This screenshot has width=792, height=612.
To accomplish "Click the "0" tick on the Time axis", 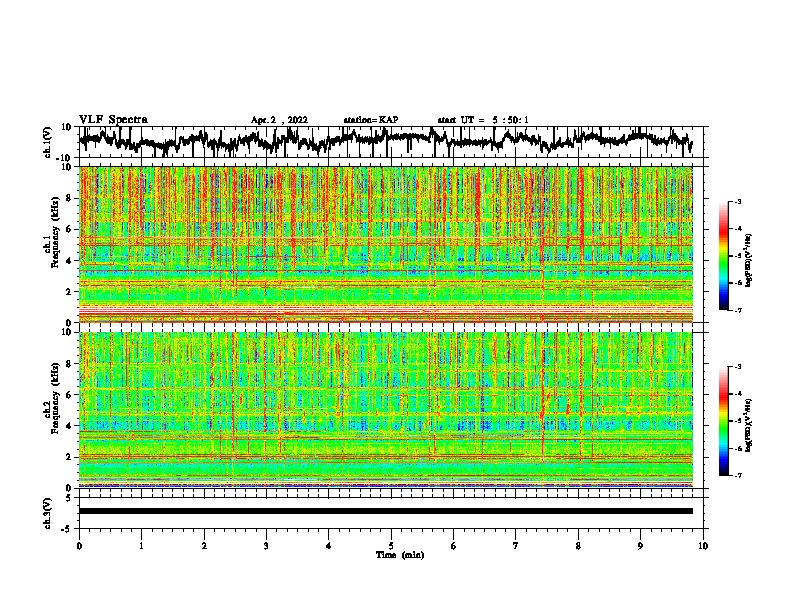I will tap(79, 546).
